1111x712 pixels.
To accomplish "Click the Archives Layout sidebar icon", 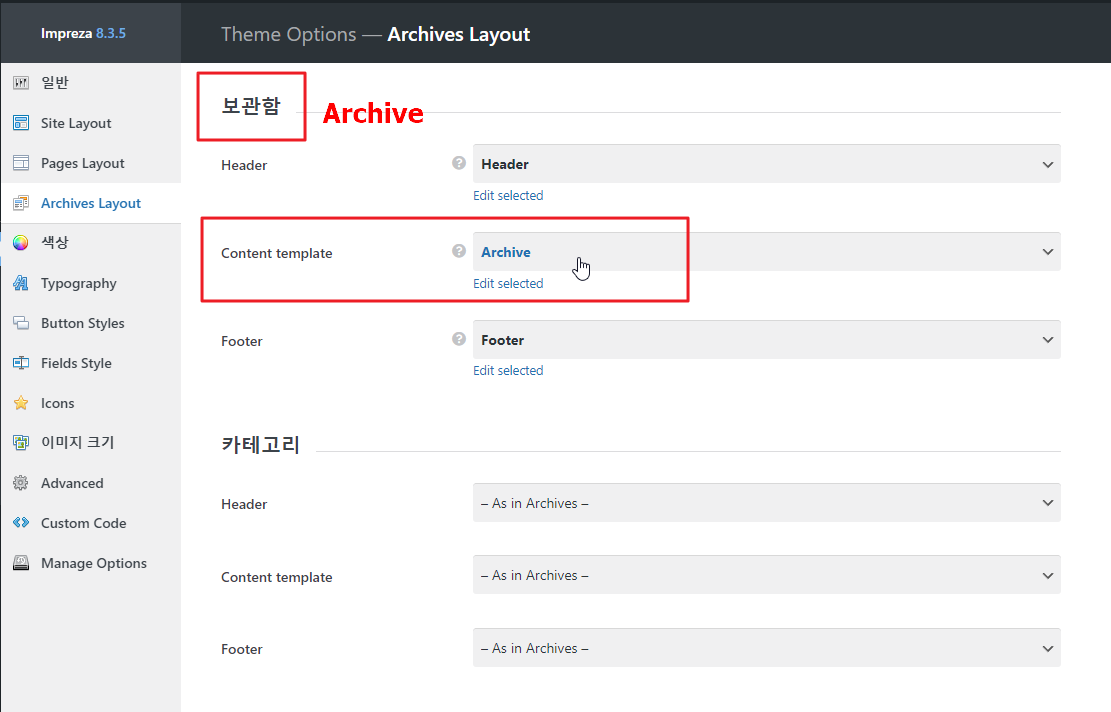I will [21, 203].
